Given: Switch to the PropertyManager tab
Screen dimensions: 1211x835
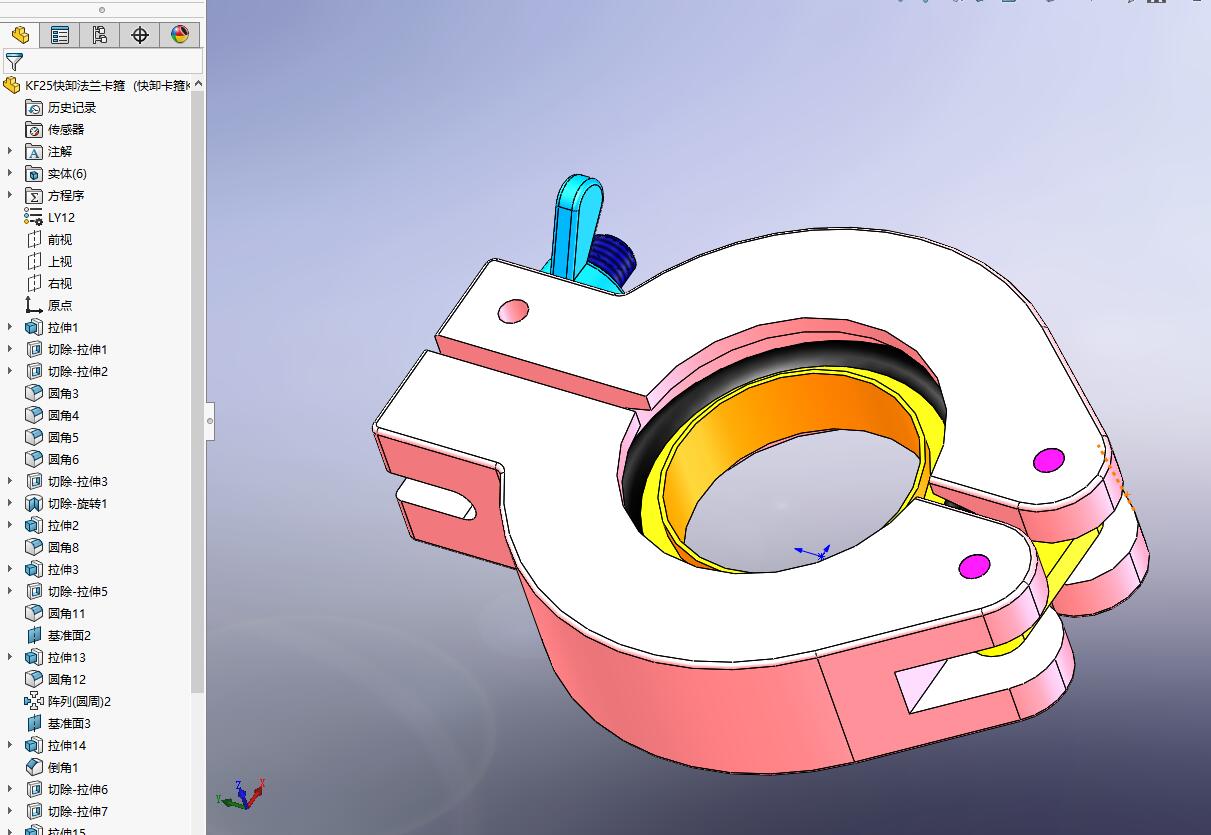Looking at the screenshot, I should pyautogui.click(x=60, y=35).
